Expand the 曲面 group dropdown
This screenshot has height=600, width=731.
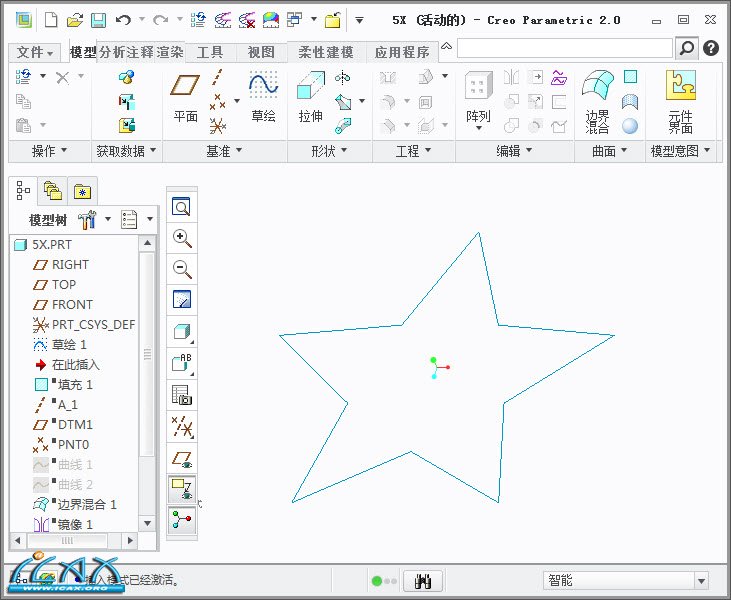pos(609,151)
